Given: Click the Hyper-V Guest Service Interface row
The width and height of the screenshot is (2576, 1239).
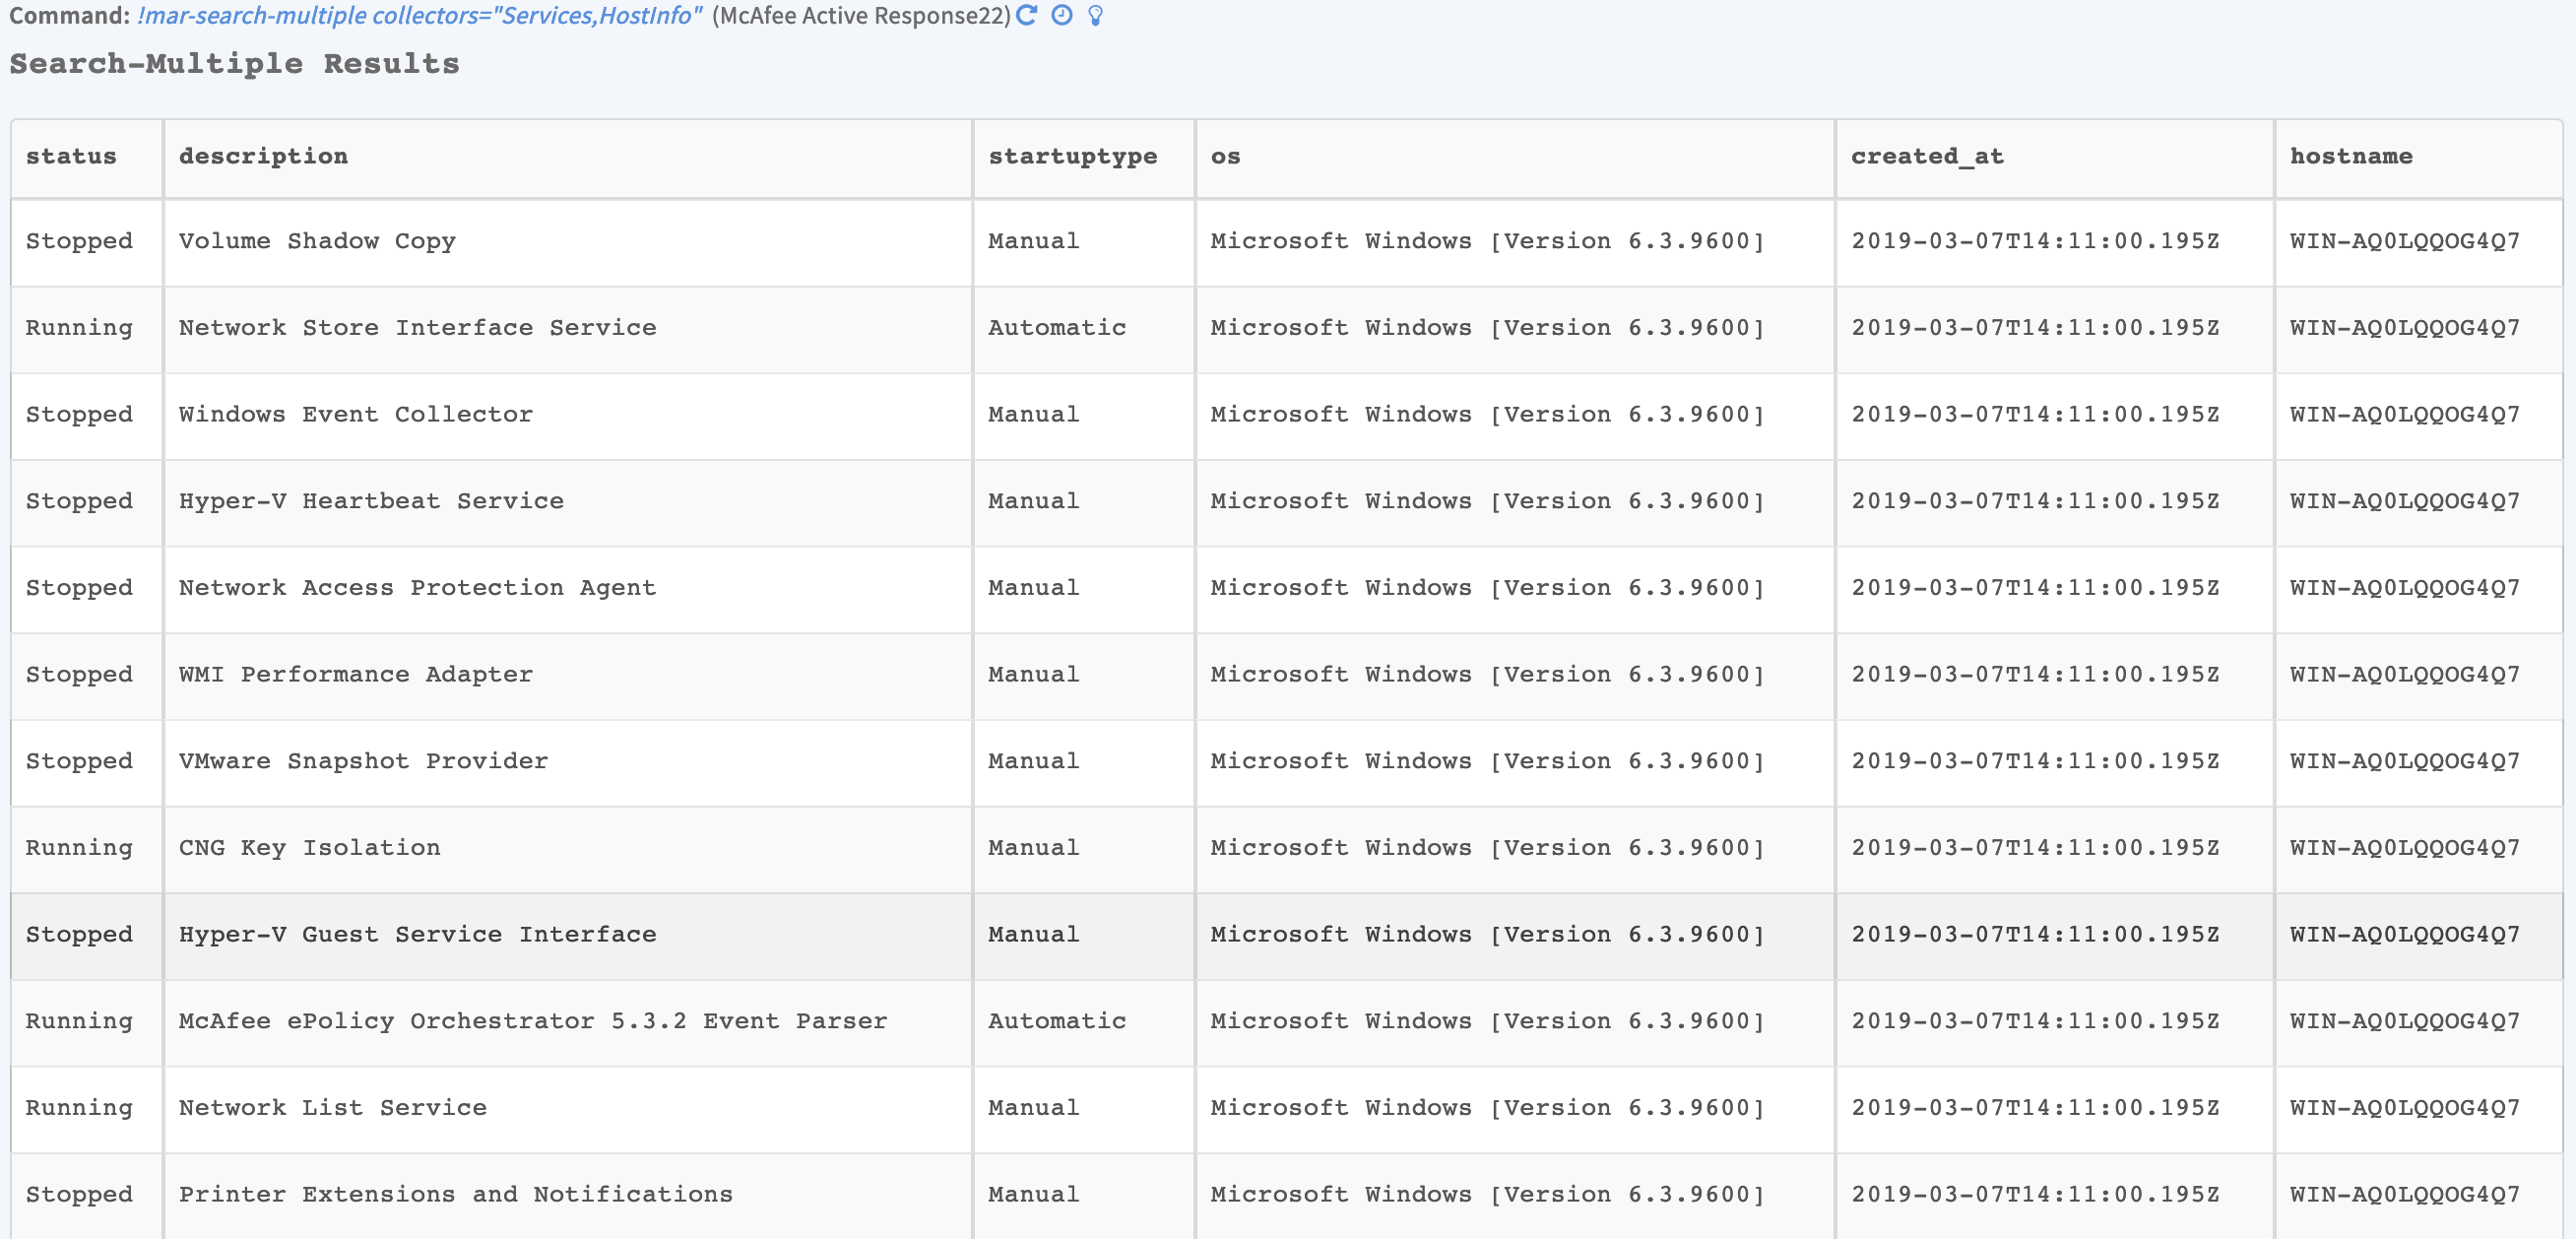Looking at the screenshot, I should [417, 935].
